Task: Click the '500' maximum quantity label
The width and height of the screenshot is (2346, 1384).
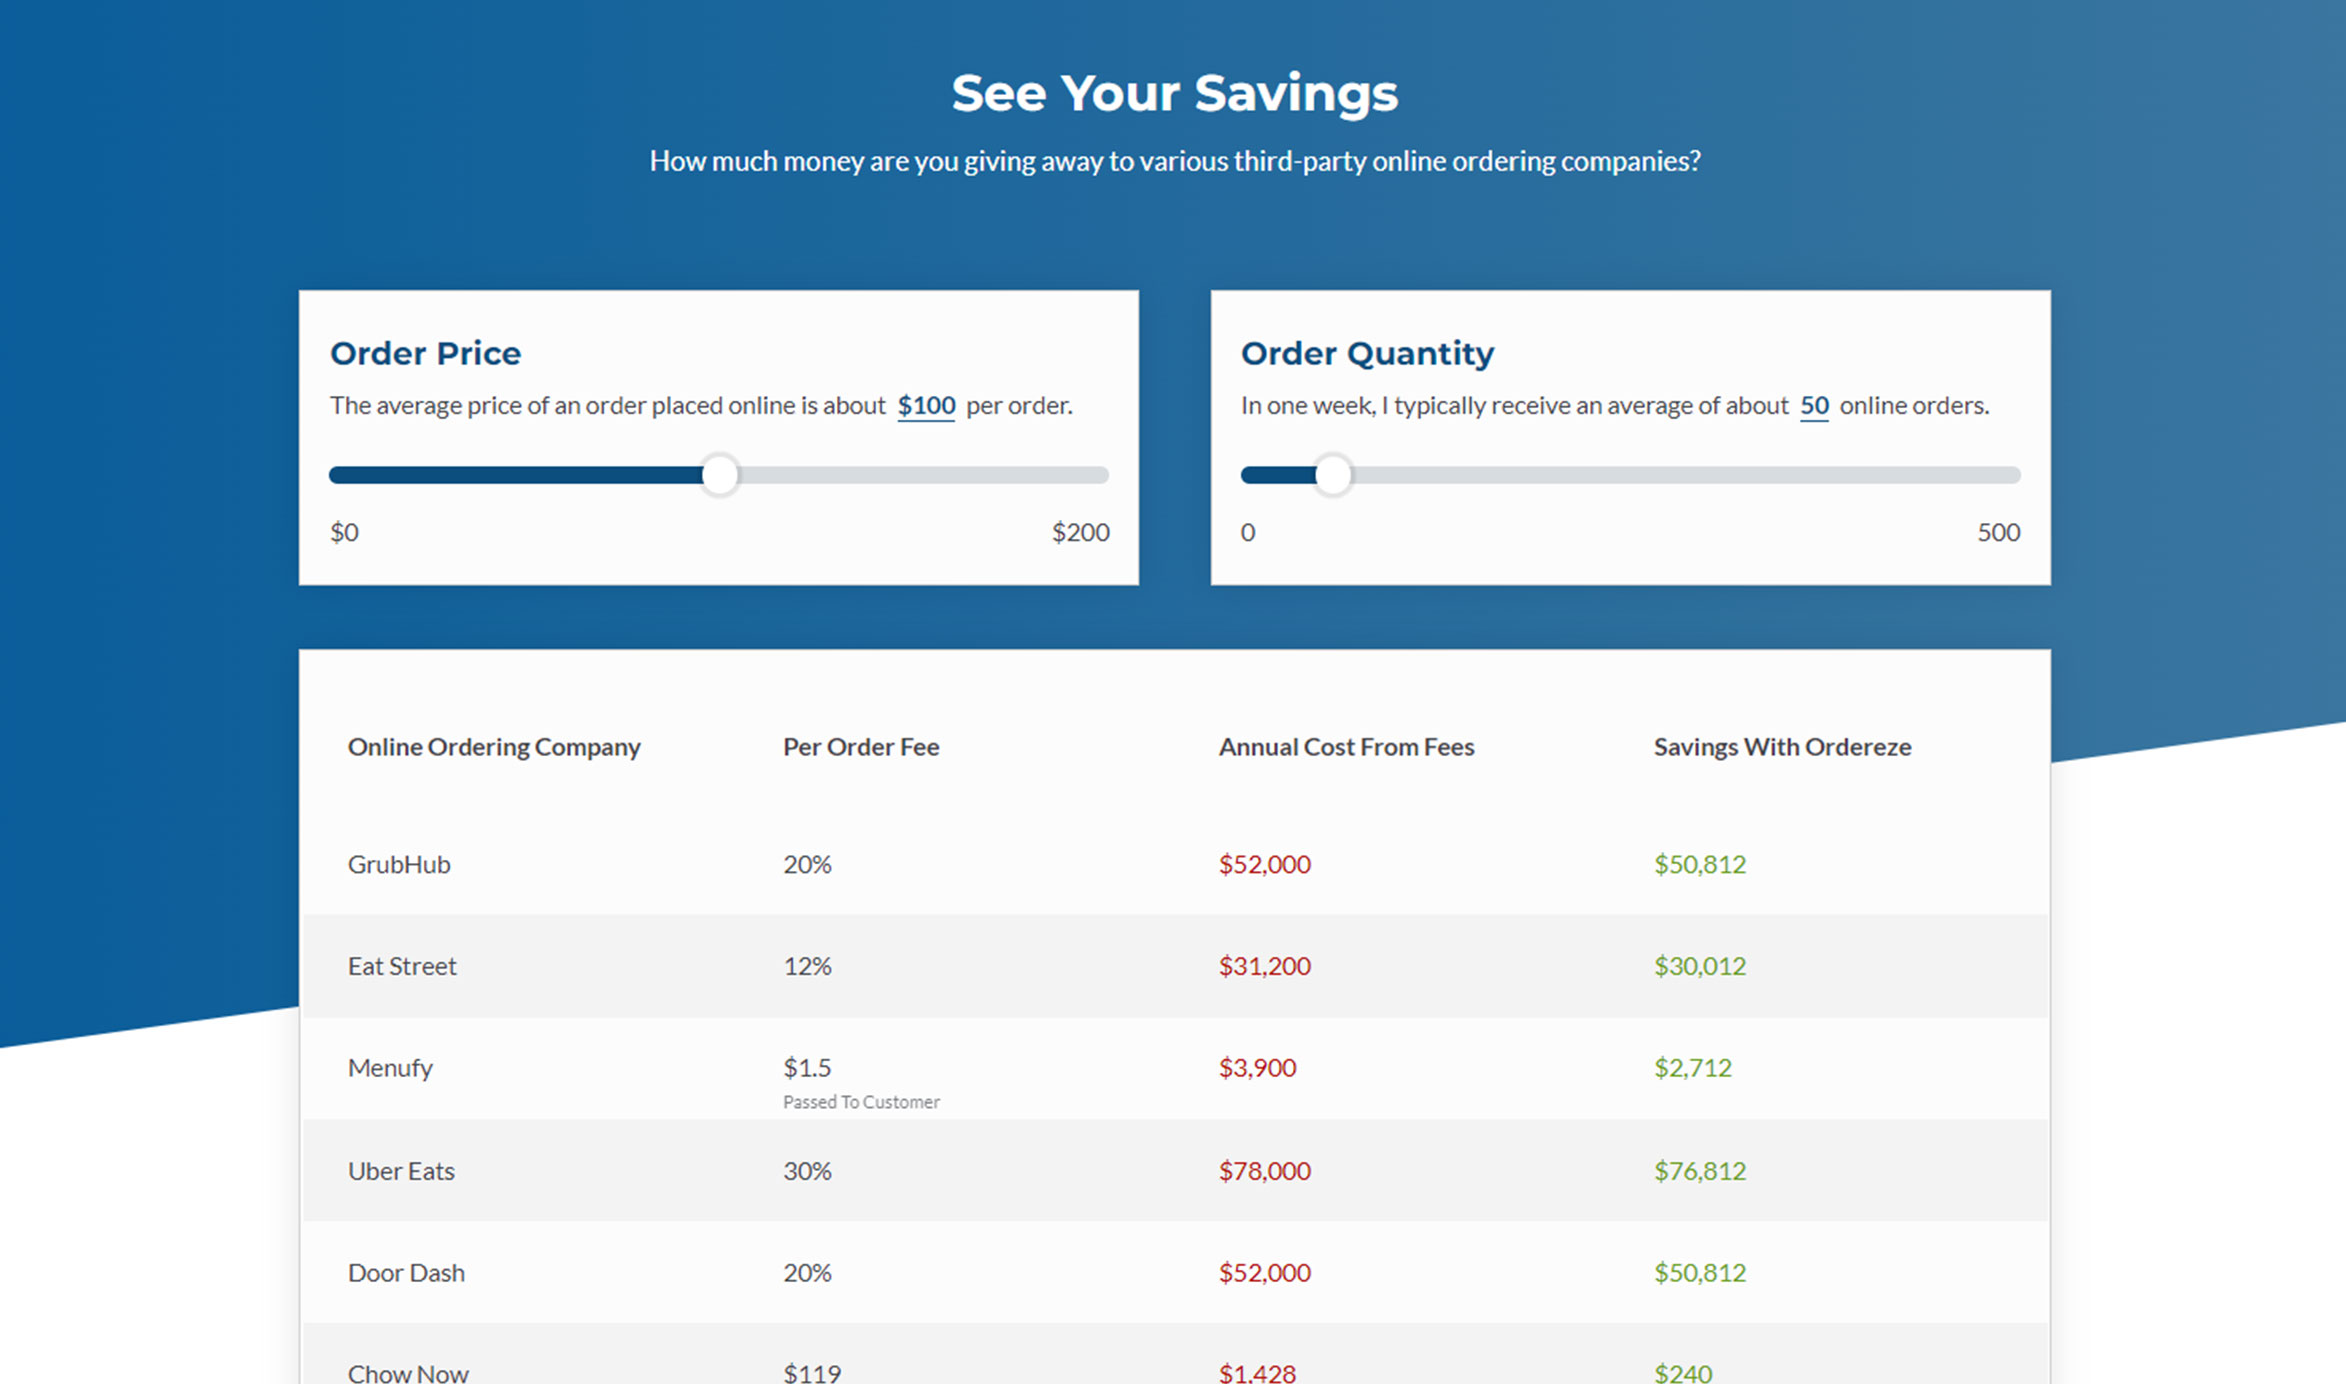Action: 1998,532
